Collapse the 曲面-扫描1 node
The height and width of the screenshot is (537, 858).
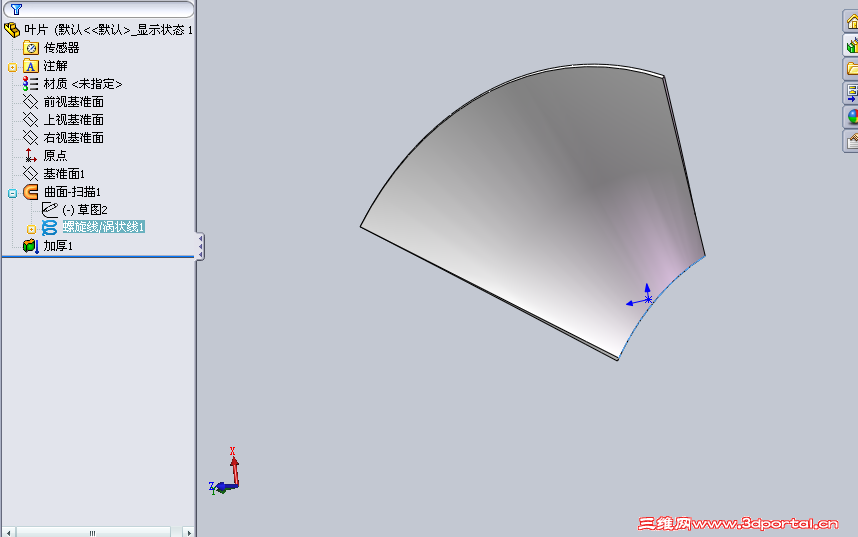(13, 193)
